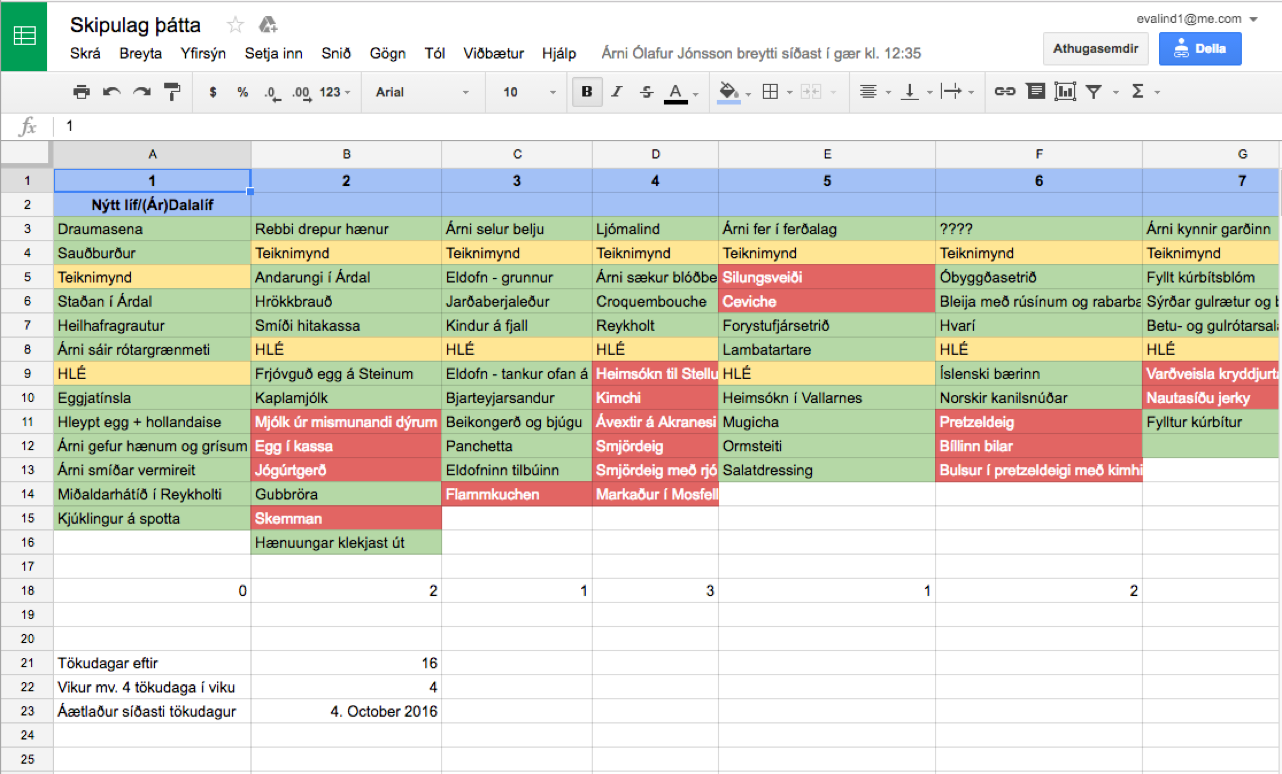Viewport: 1282px width, 774px height.
Task: Open the Gögn menu
Action: click(x=387, y=54)
